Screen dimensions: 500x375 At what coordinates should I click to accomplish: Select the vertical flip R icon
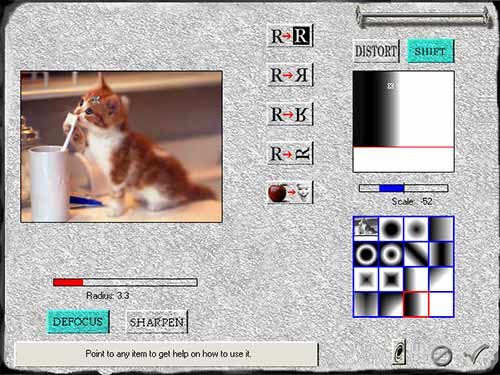coord(290,114)
